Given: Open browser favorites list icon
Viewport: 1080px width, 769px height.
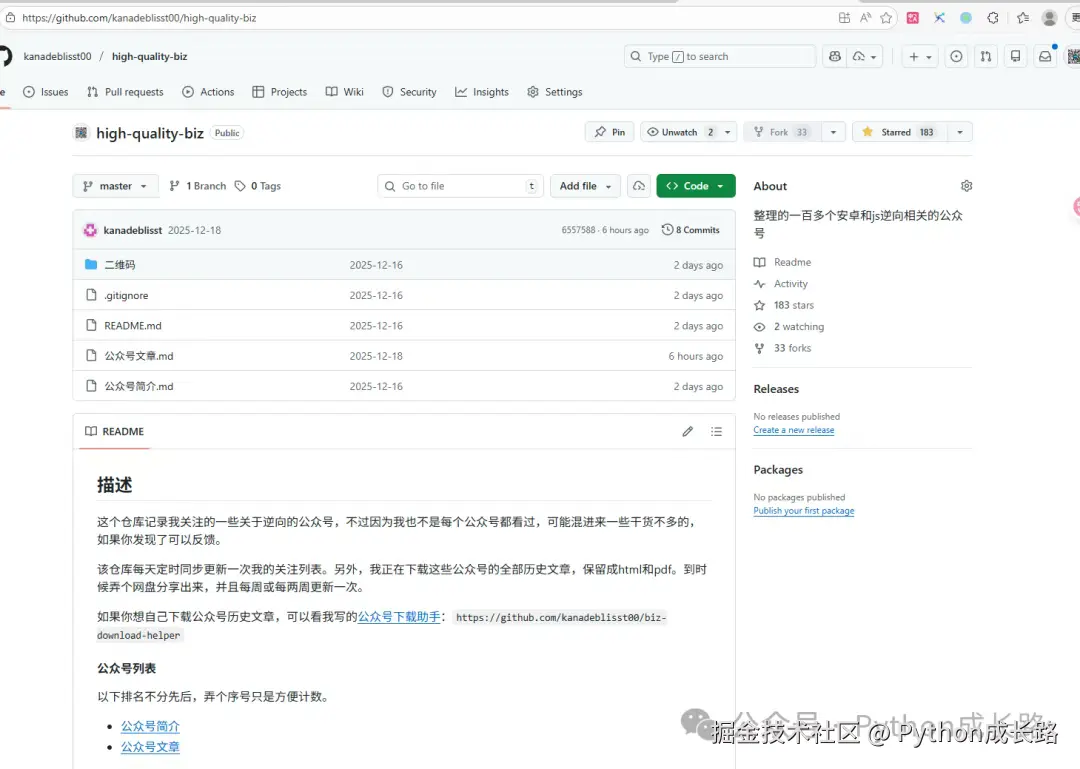Looking at the screenshot, I should point(1023,18).
